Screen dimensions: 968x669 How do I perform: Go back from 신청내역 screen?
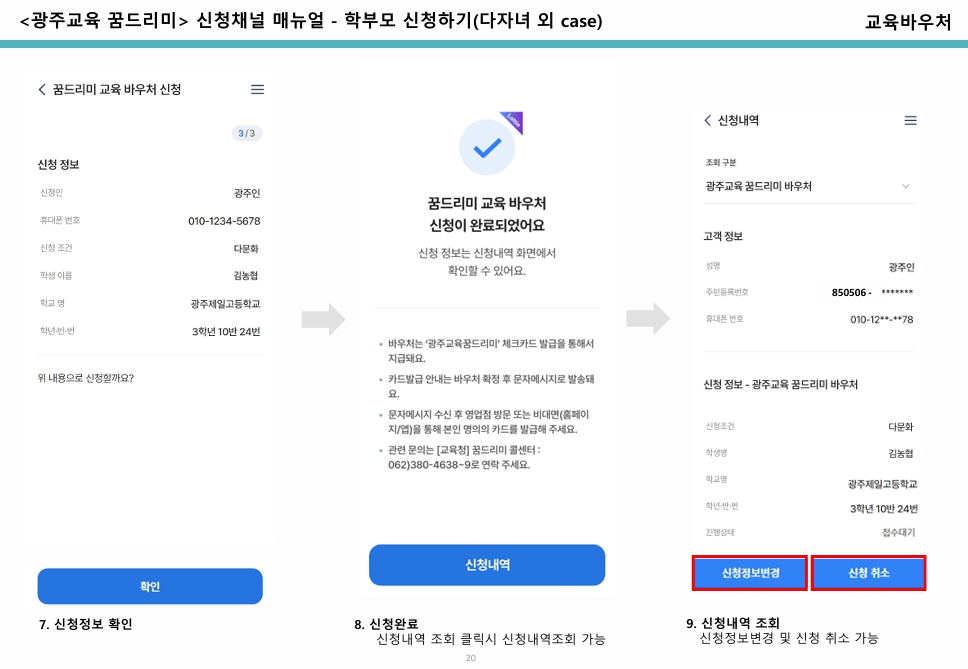707,120
